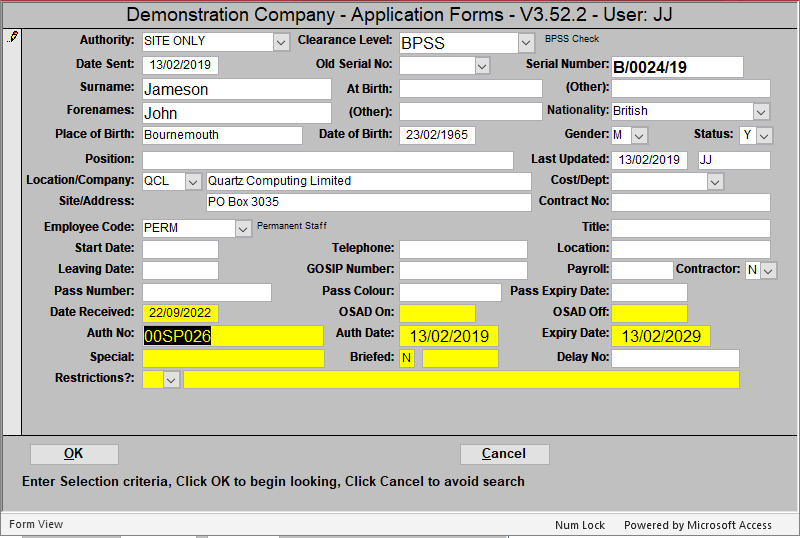Image resolution: width=800 pixels, height=538 pixels.
Task: Open the Authority dropdown list
Action: [280, 42]
